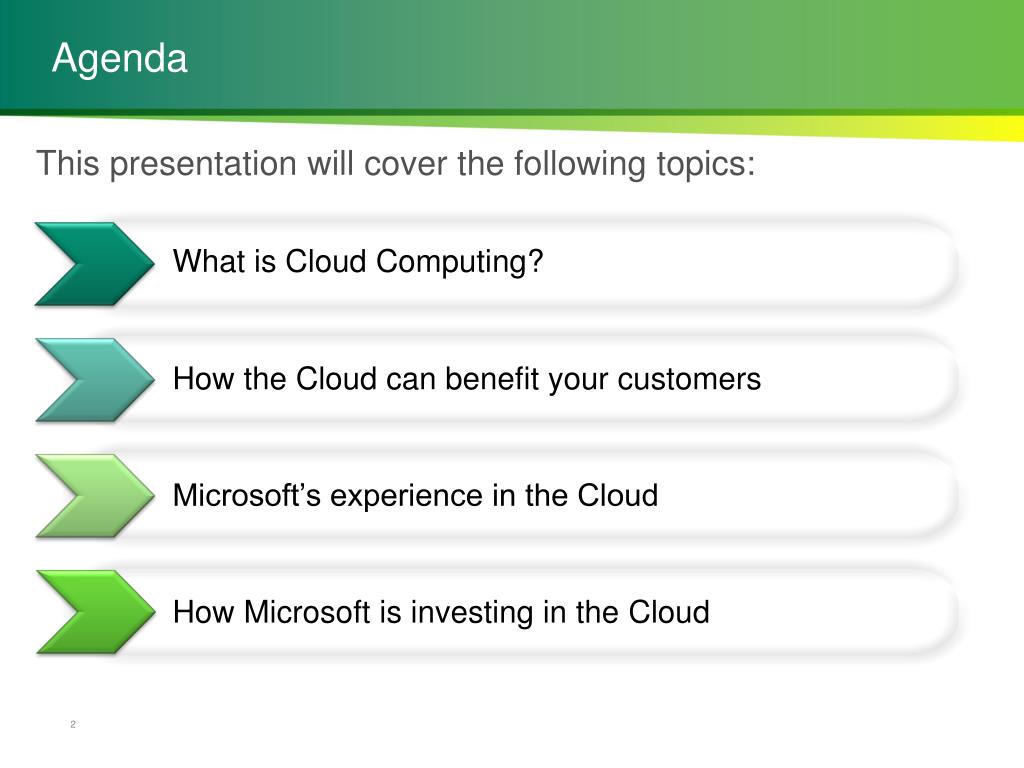This screenshot has height=768, width=1024.
Task: Select 'Microsoft's experience in the Cloud' item
Action: coord(415,496)
